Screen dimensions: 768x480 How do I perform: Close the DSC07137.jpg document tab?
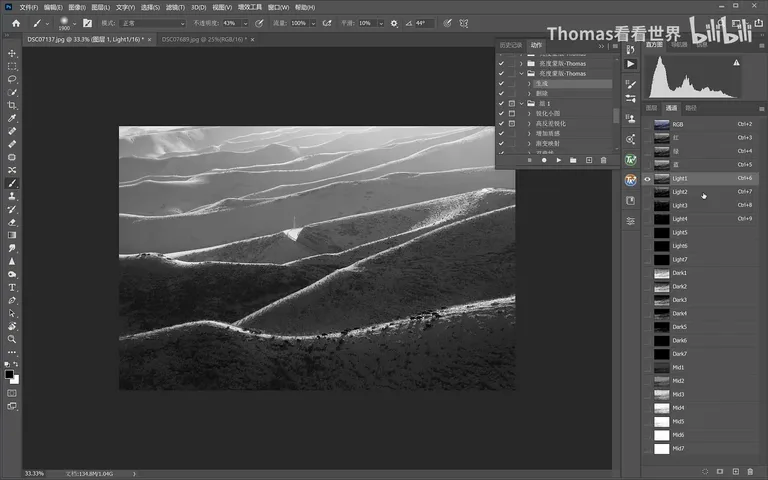click(149, 40)
